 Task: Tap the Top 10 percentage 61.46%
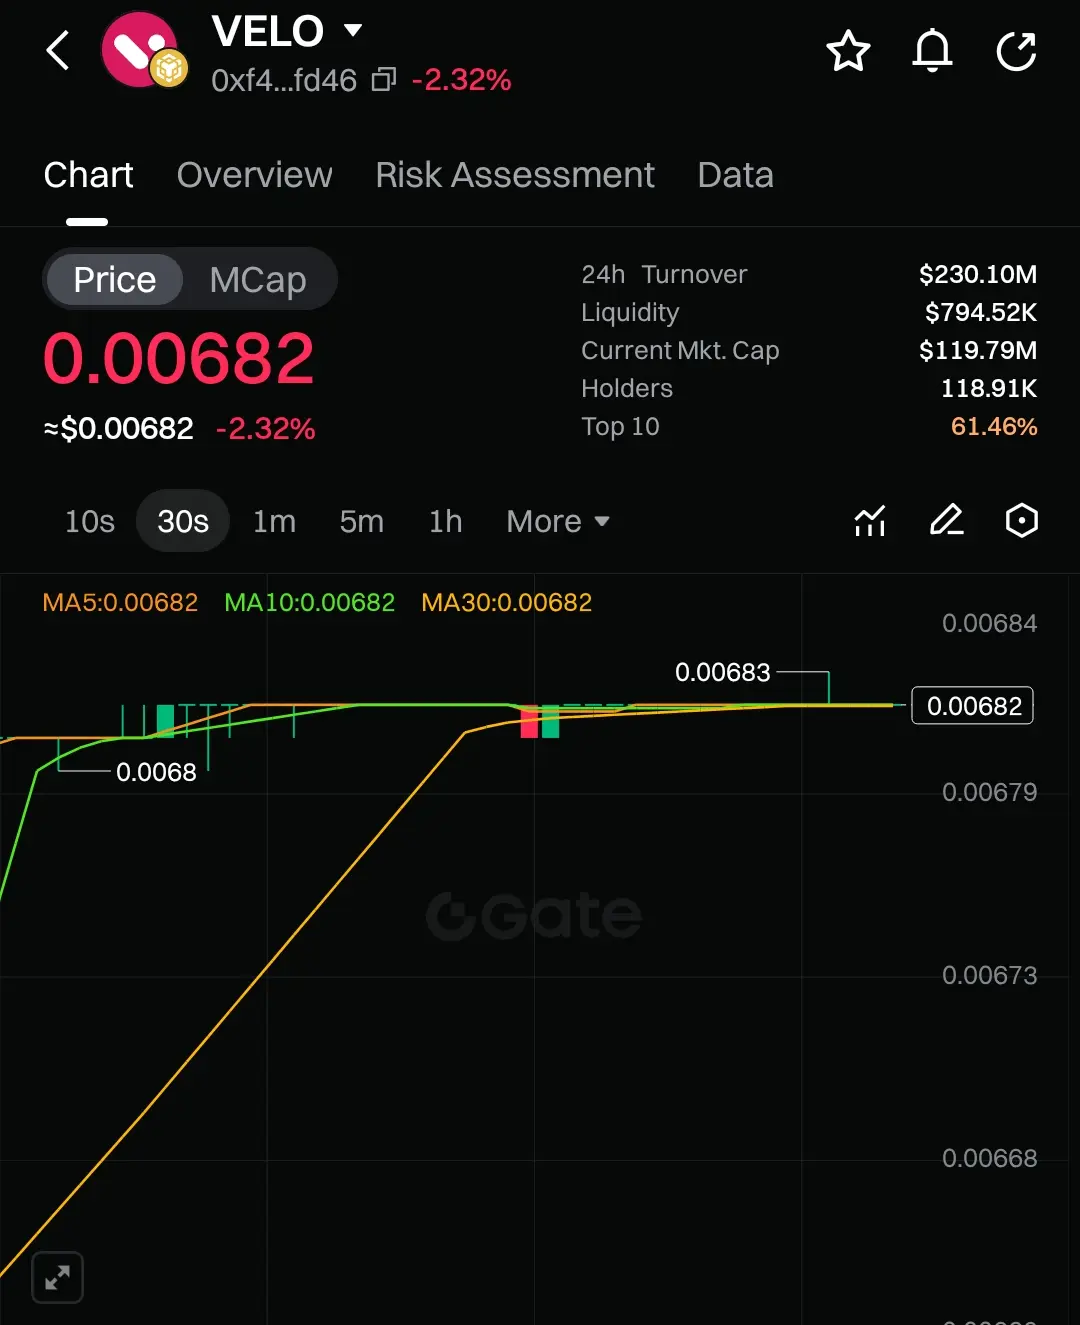(x=994, y=426)
